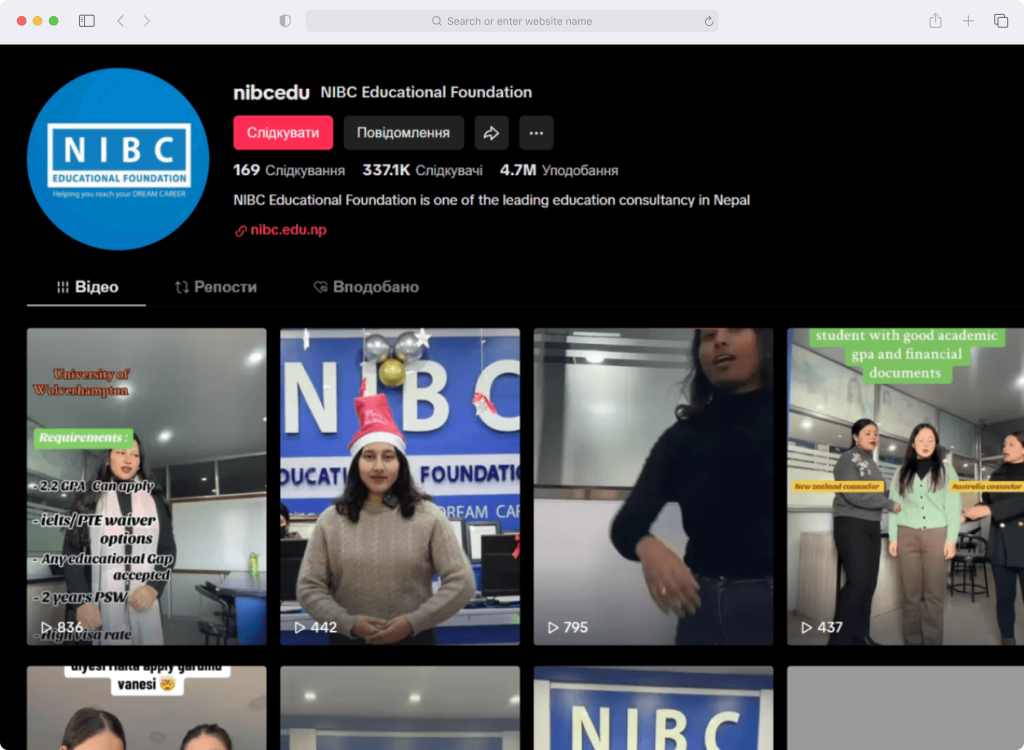Go back with the left arrow

(121, 21)
